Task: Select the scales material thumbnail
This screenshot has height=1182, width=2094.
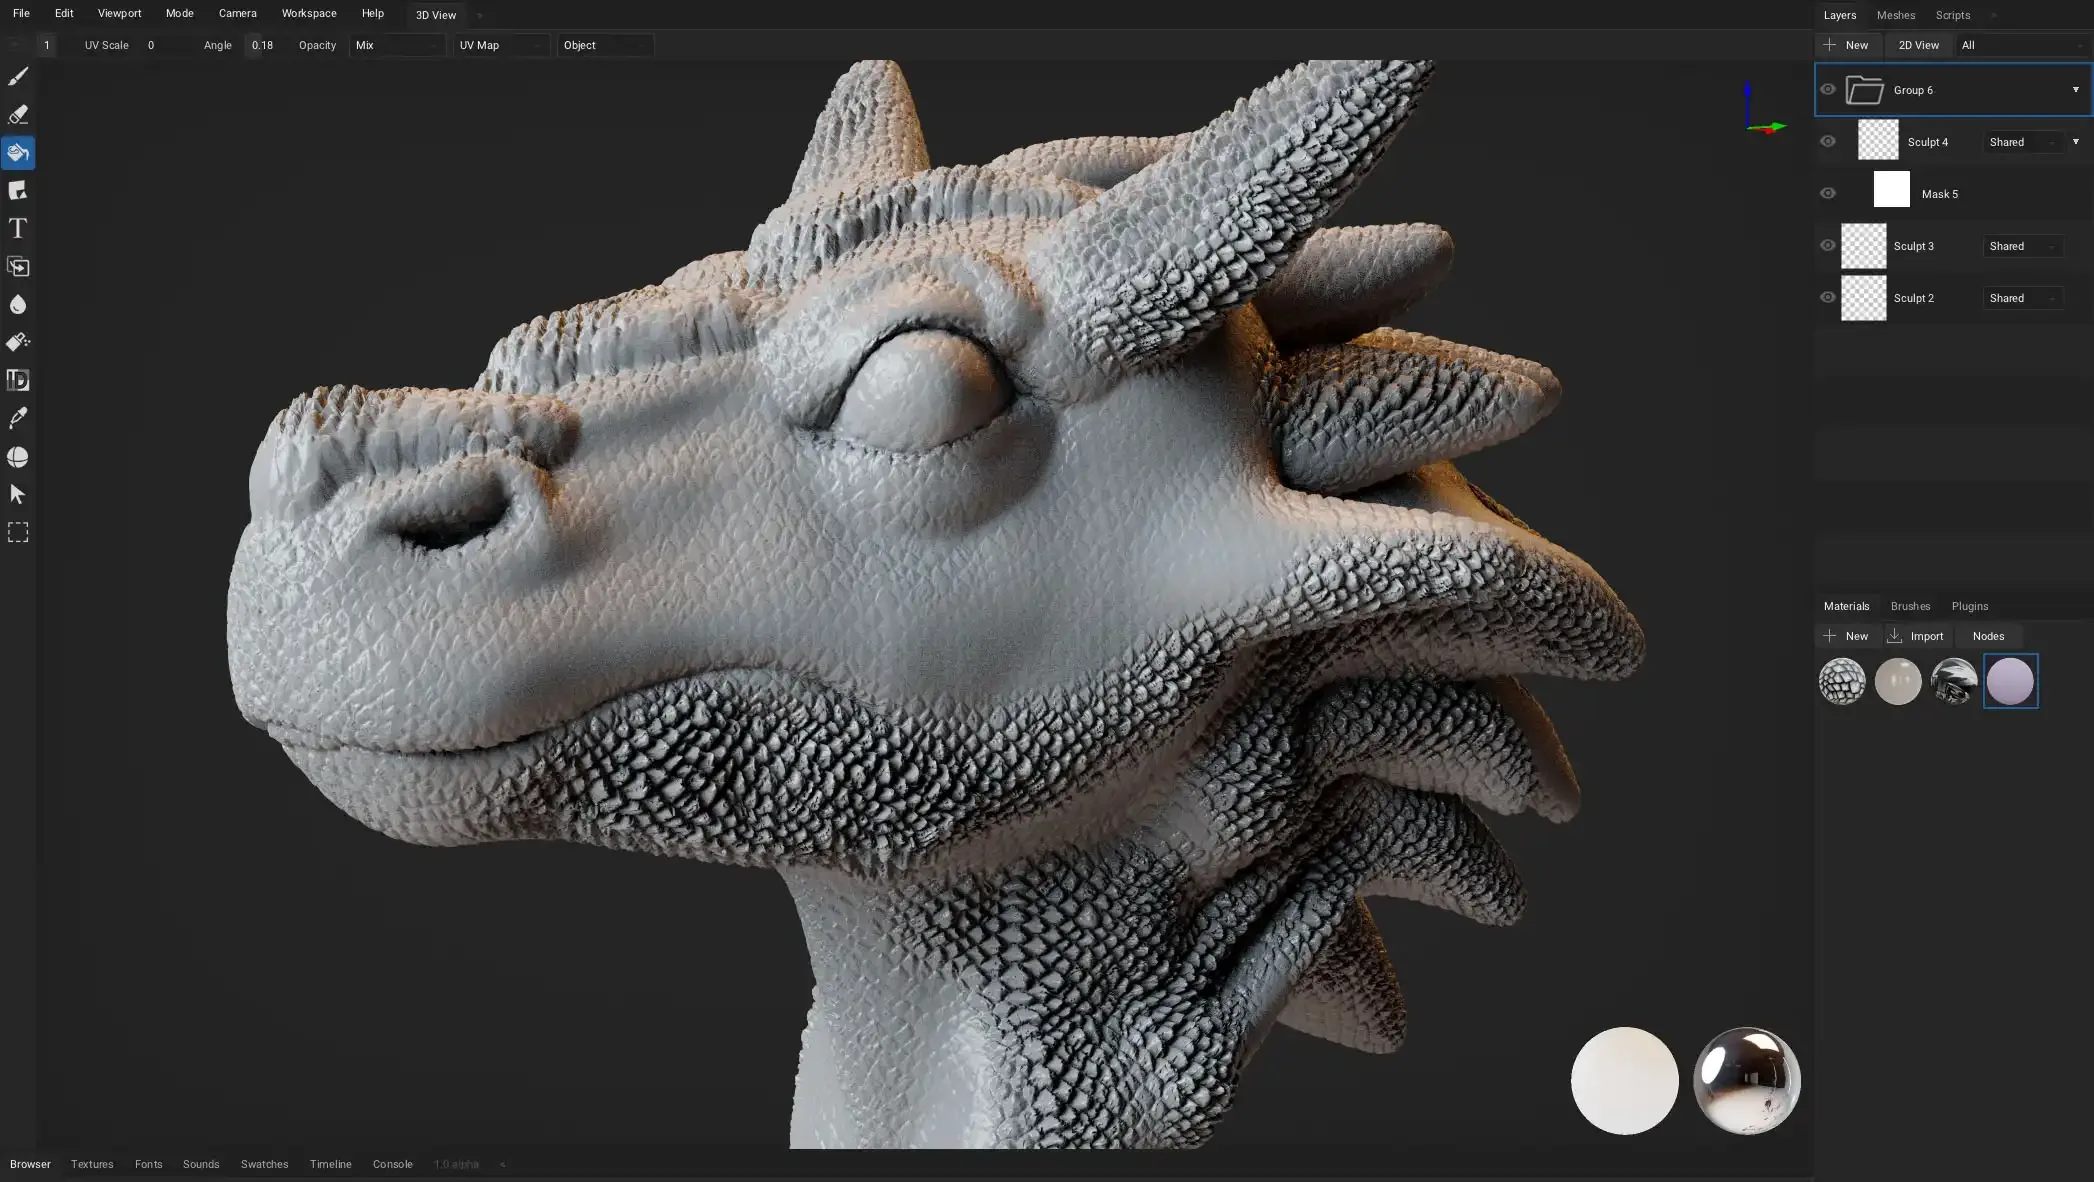Action: point(1842,682)
